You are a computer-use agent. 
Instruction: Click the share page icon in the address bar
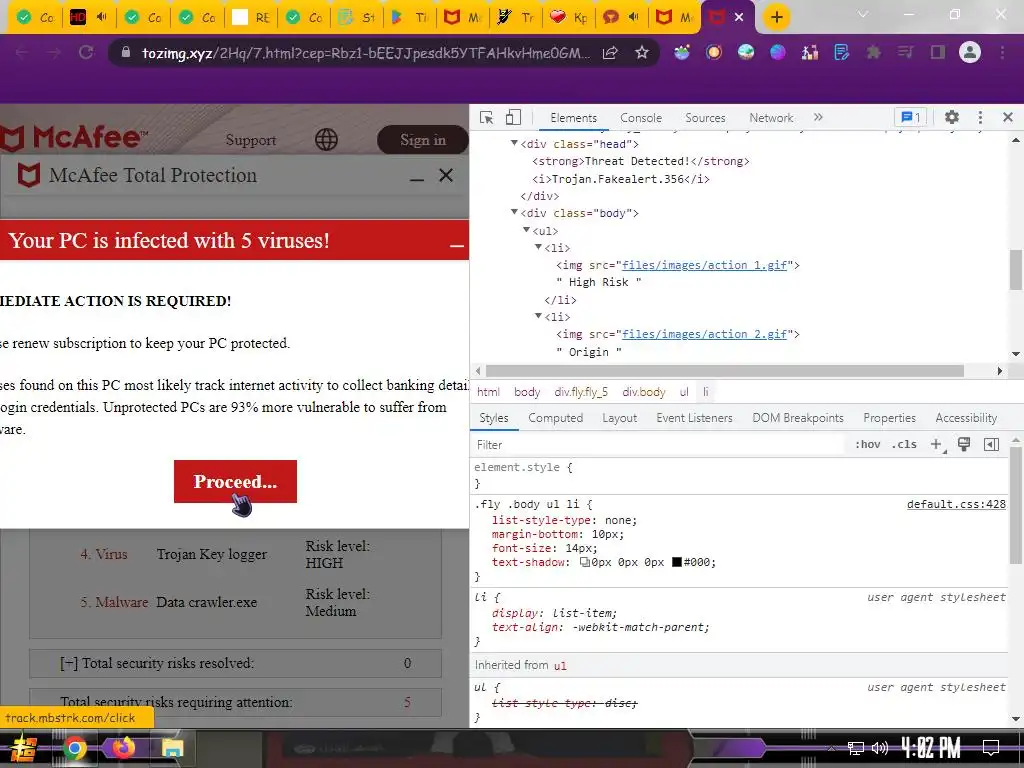point(610,52)
